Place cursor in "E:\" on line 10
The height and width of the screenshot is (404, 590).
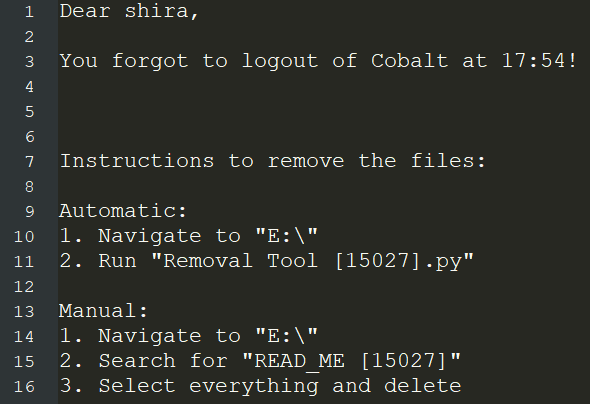(x=286, y=236)
